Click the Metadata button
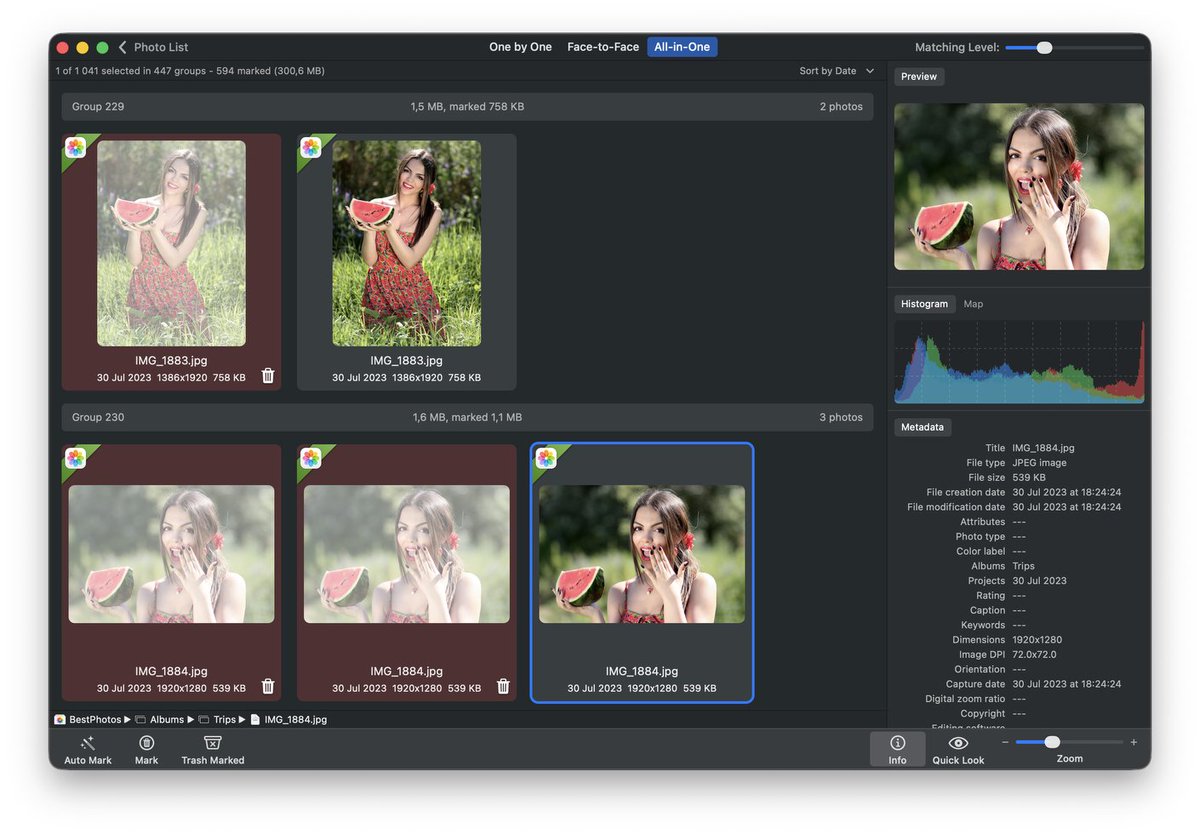Image resolution: width=1200 pixels, height=834 pixels. [x=922, y=427]
